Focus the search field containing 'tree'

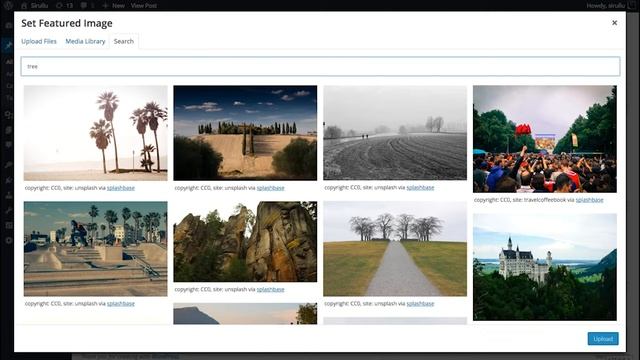[320, 66]
